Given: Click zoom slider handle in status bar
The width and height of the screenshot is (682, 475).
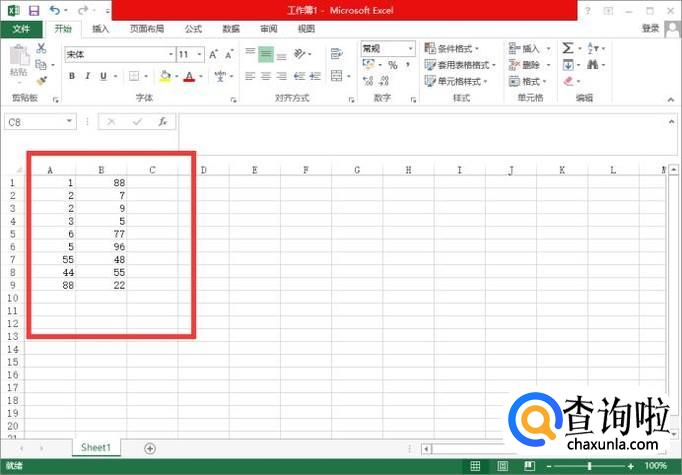Looking at the screenshot, I should click(589, 466).
